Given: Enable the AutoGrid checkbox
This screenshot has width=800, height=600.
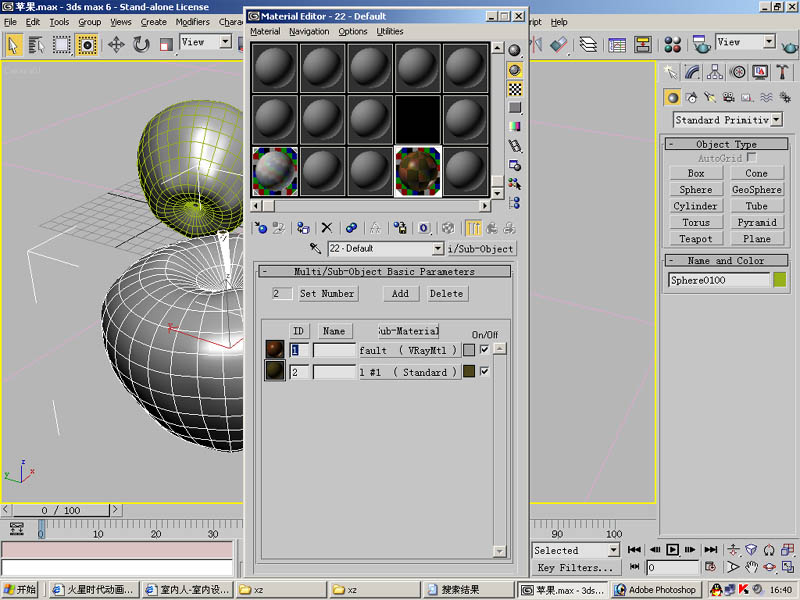Looking at the screenshot, I should point(751,158).
